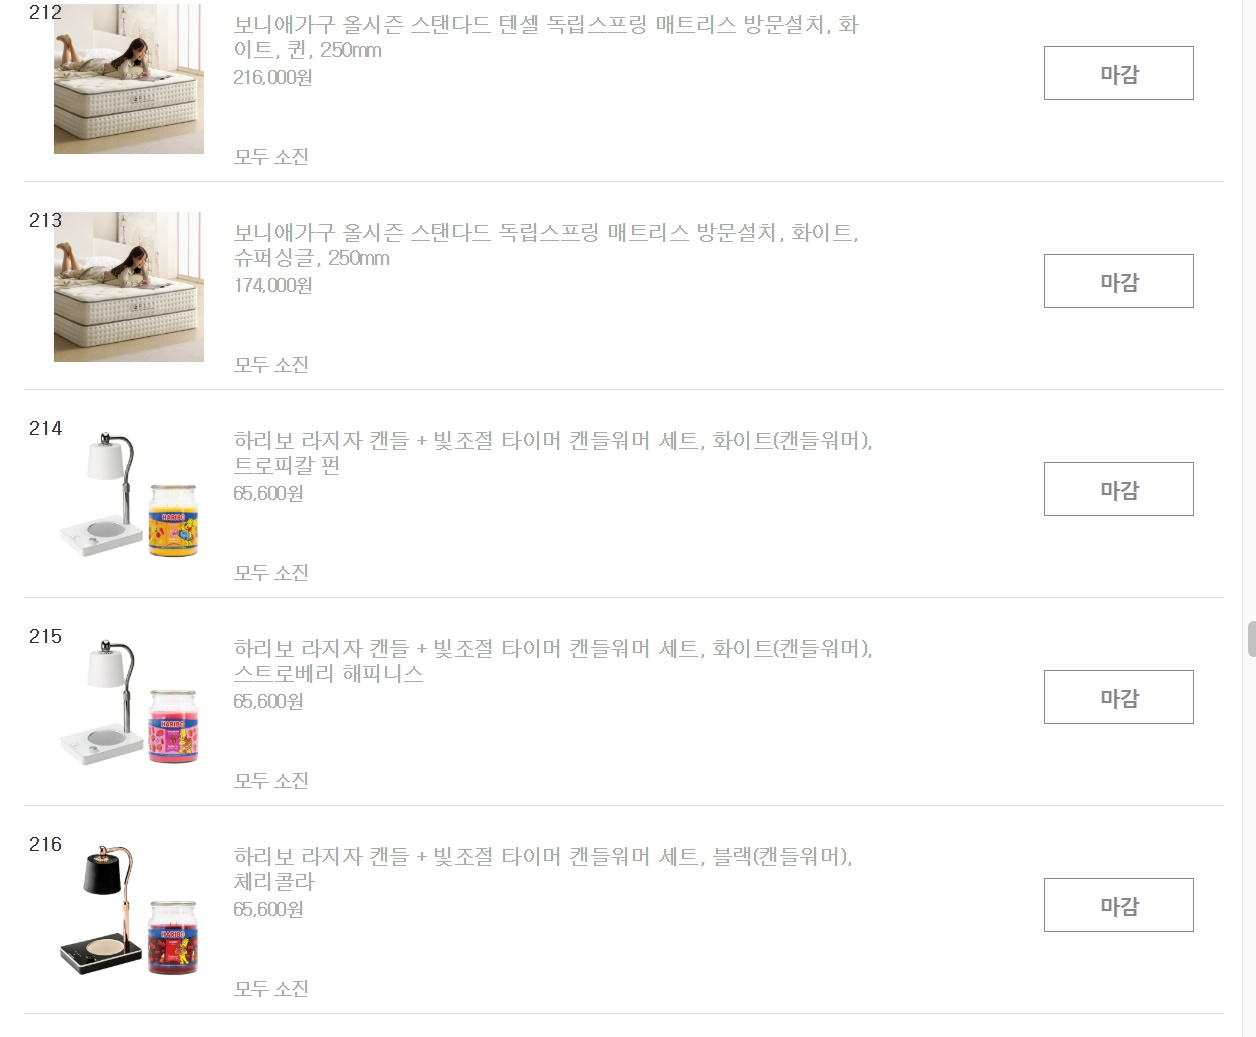
Task: Open the black candle warmer Cherry Cola thumbnail
Action: pos(129,911)
